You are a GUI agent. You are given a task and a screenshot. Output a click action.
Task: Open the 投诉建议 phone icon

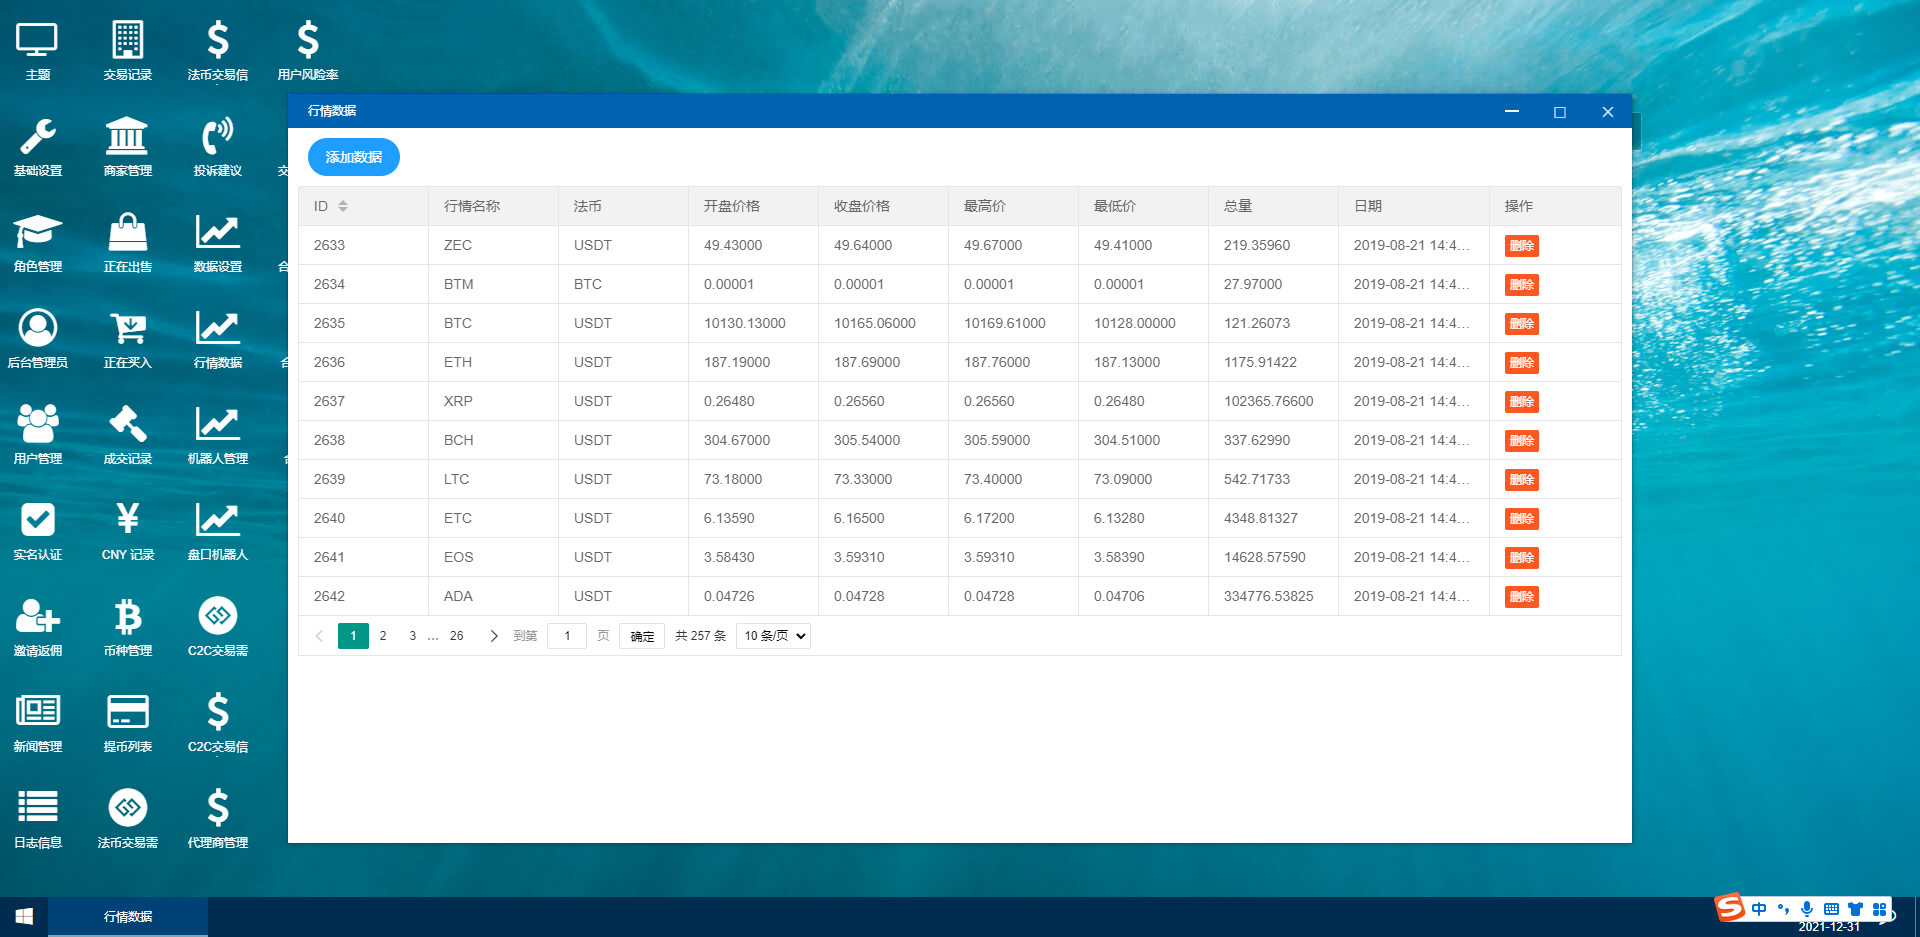[x=217, y=138]
